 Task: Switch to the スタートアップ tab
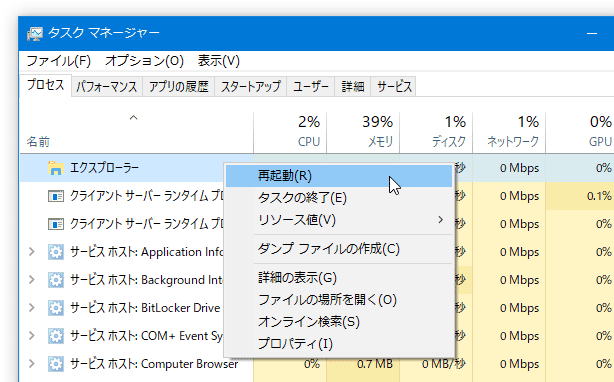pos(251,86)
